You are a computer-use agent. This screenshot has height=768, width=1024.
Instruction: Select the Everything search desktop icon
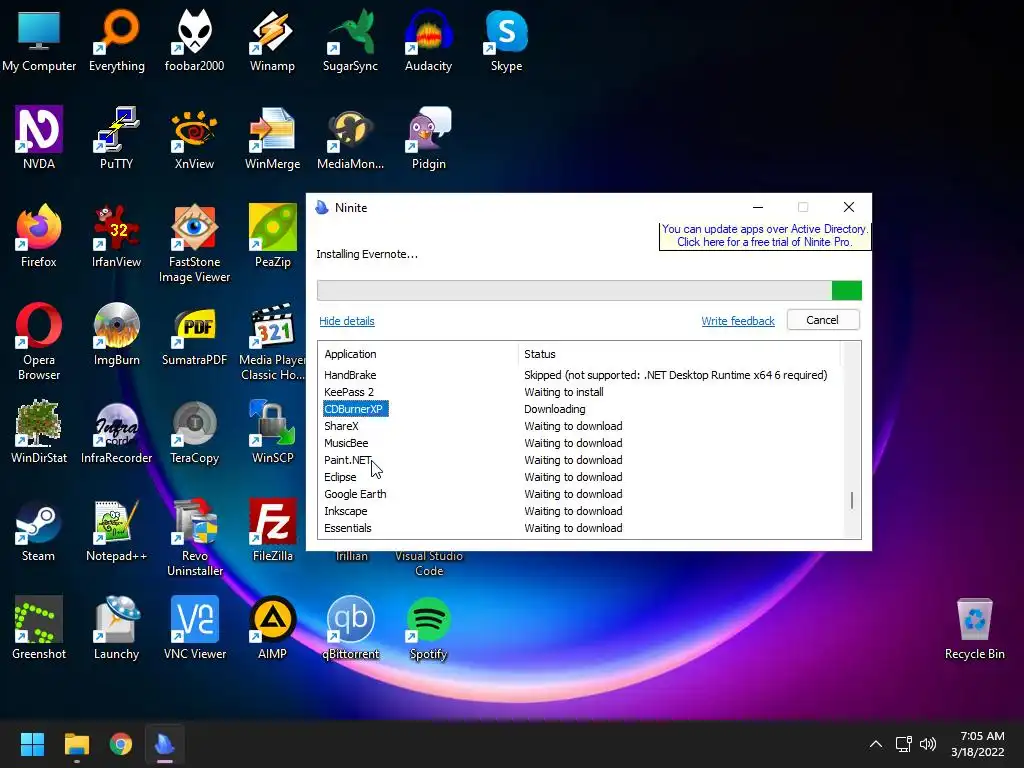coord(117,41)
